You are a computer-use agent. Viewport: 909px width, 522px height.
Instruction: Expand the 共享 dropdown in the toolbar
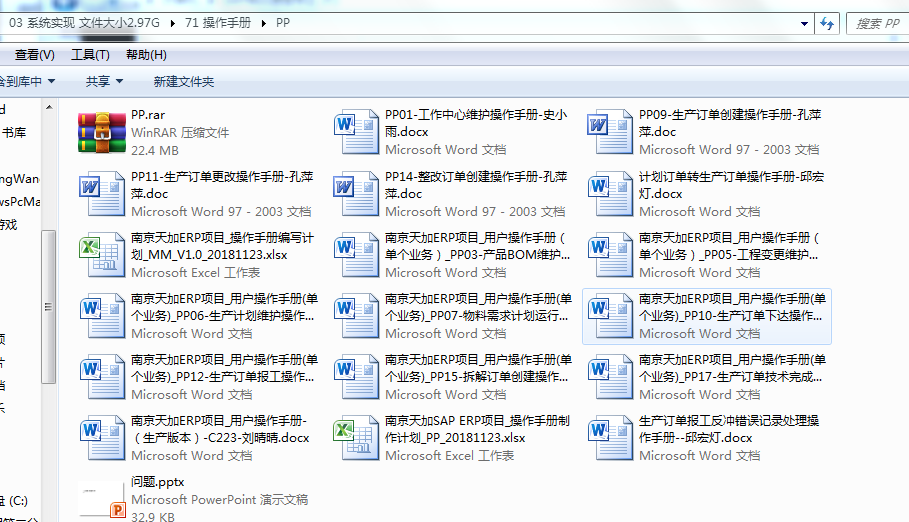tap(104, 81)
